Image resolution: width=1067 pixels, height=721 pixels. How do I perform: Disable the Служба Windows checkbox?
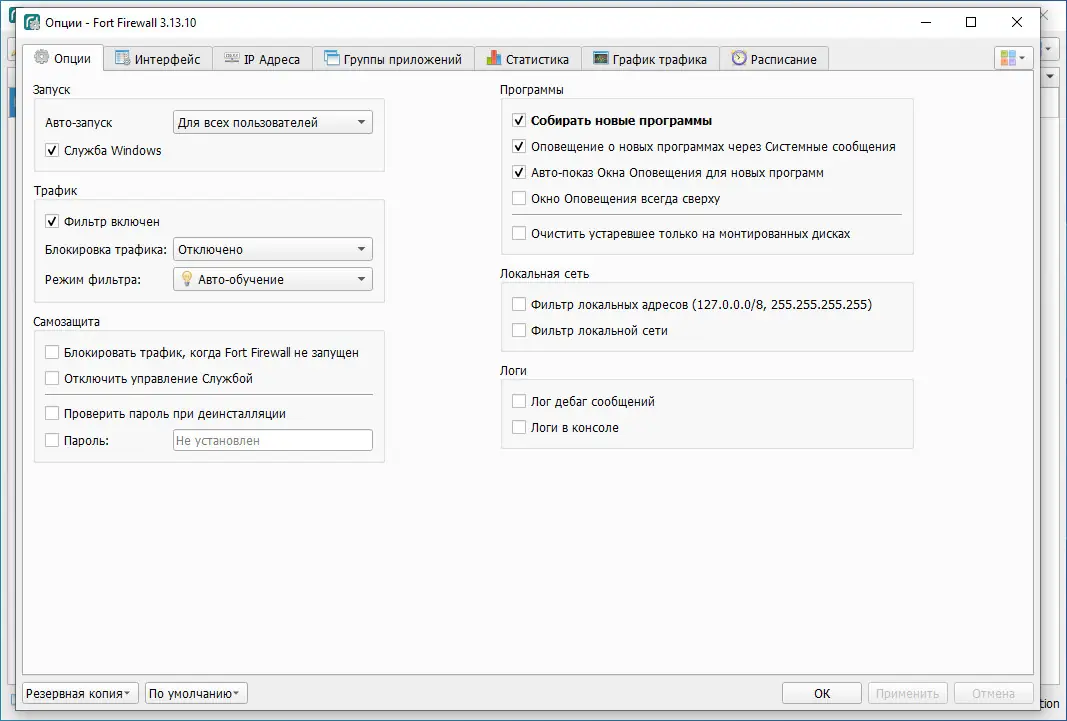[x=52, y=151]
